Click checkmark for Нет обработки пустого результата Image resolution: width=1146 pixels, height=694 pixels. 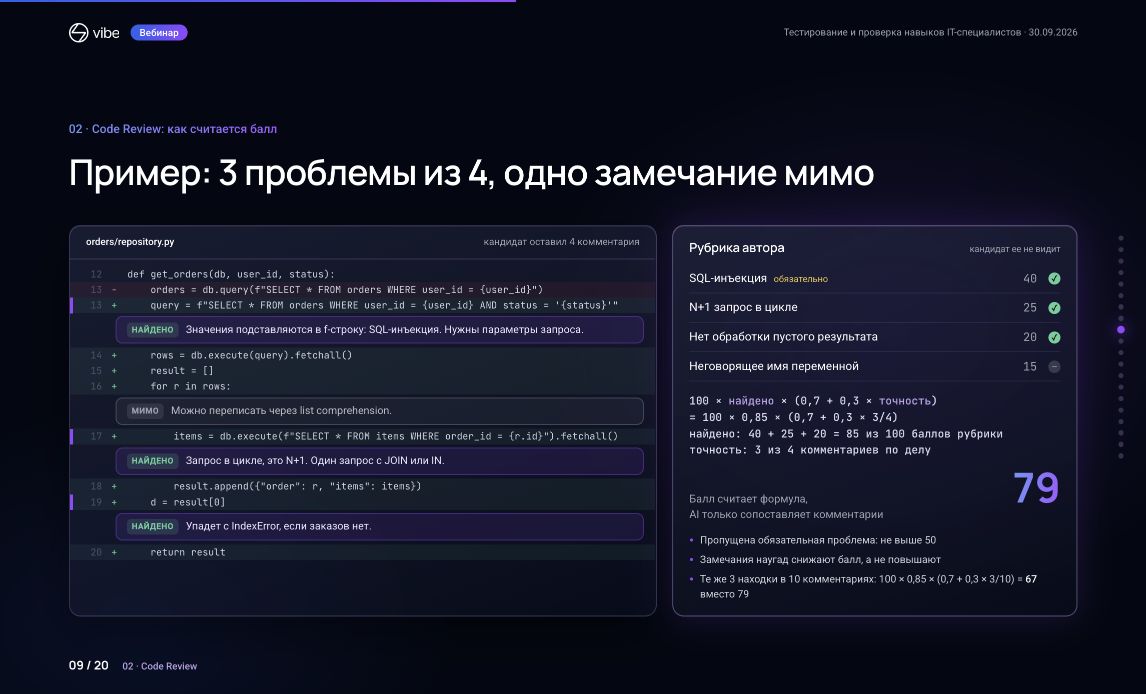pos(1054,337)
